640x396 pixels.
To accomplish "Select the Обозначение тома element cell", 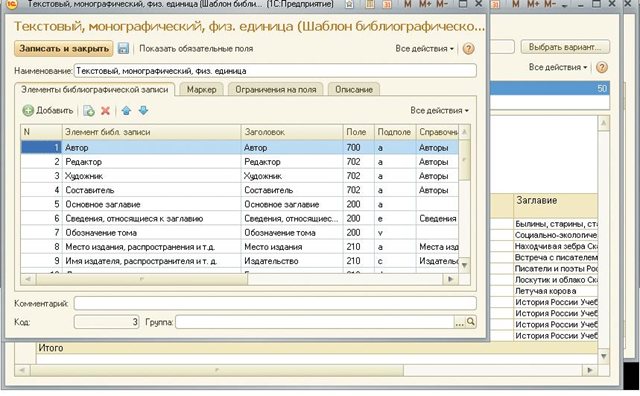I will pos(151,233).
